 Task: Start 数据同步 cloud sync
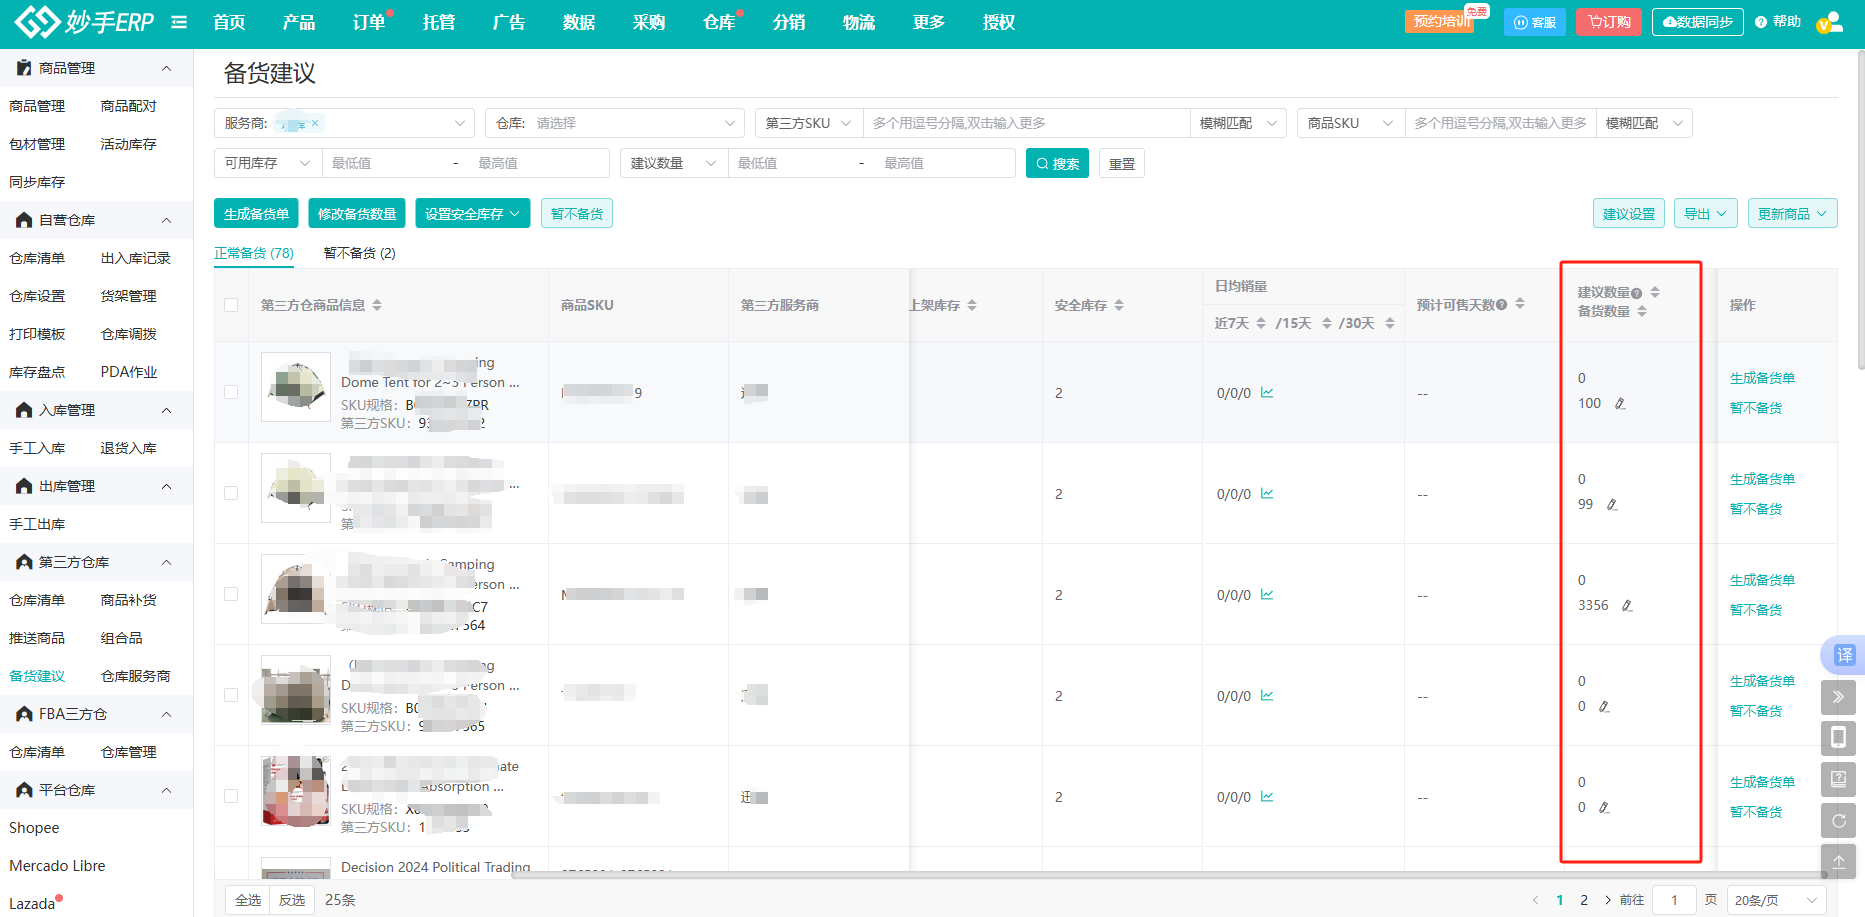[1697, 22]
